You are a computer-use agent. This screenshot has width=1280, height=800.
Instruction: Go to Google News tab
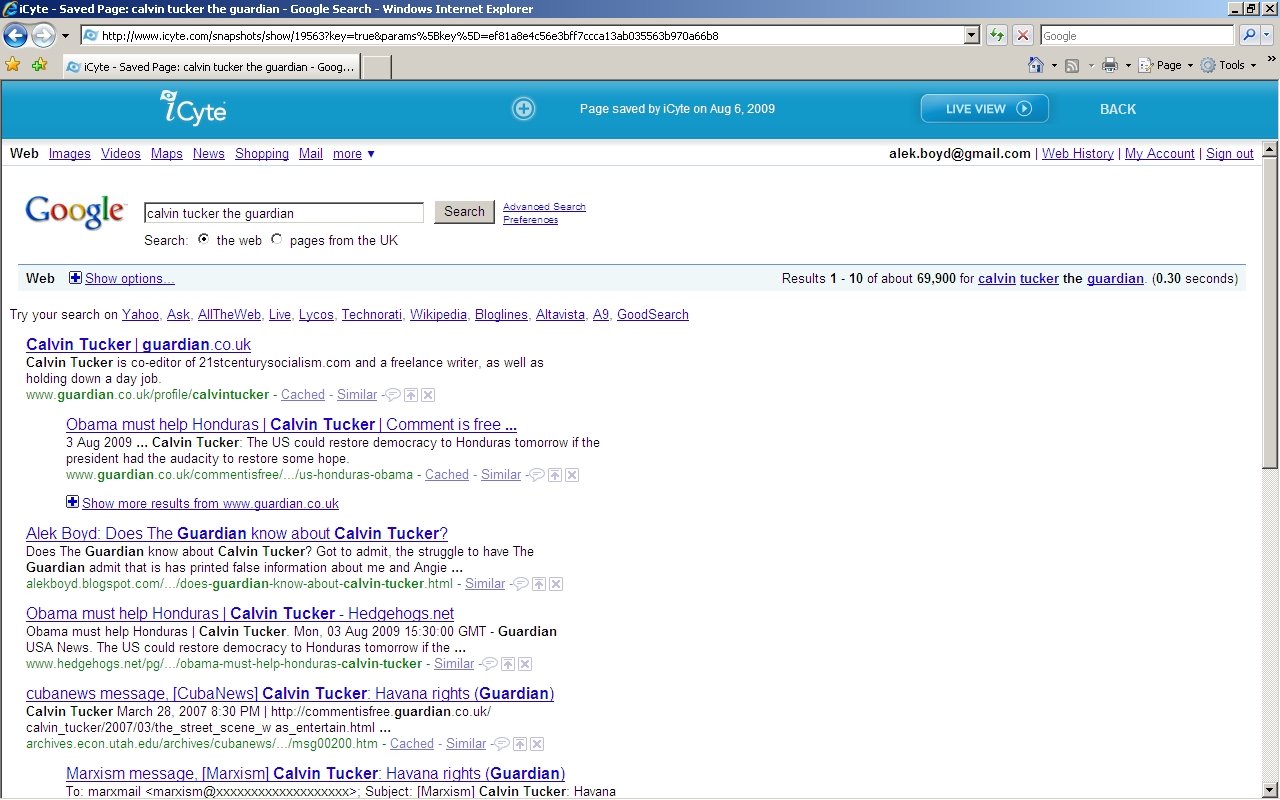(209, 153)
